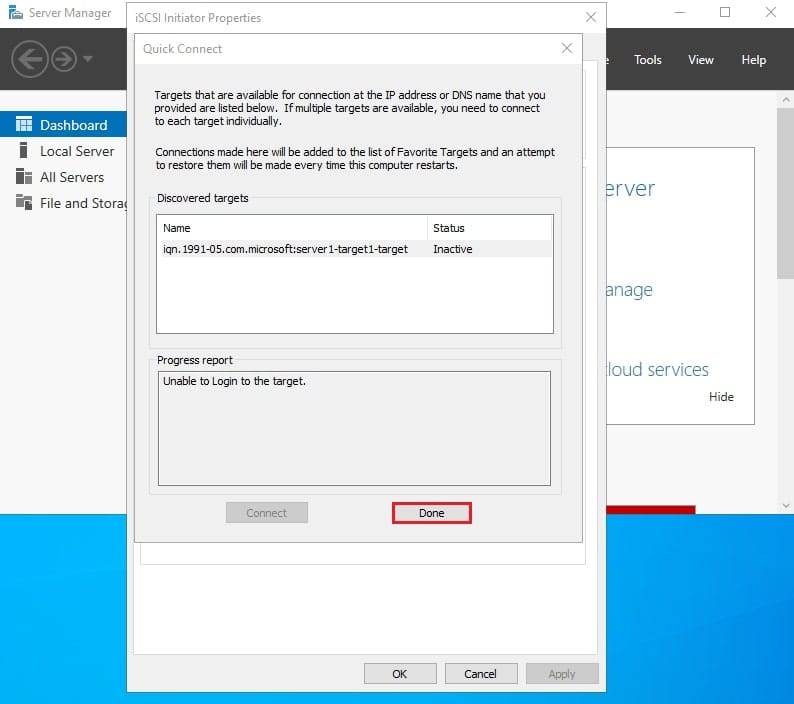Close the Quick Connect dialog
This screenshot has width=794, height=704.
coord(567,48)
